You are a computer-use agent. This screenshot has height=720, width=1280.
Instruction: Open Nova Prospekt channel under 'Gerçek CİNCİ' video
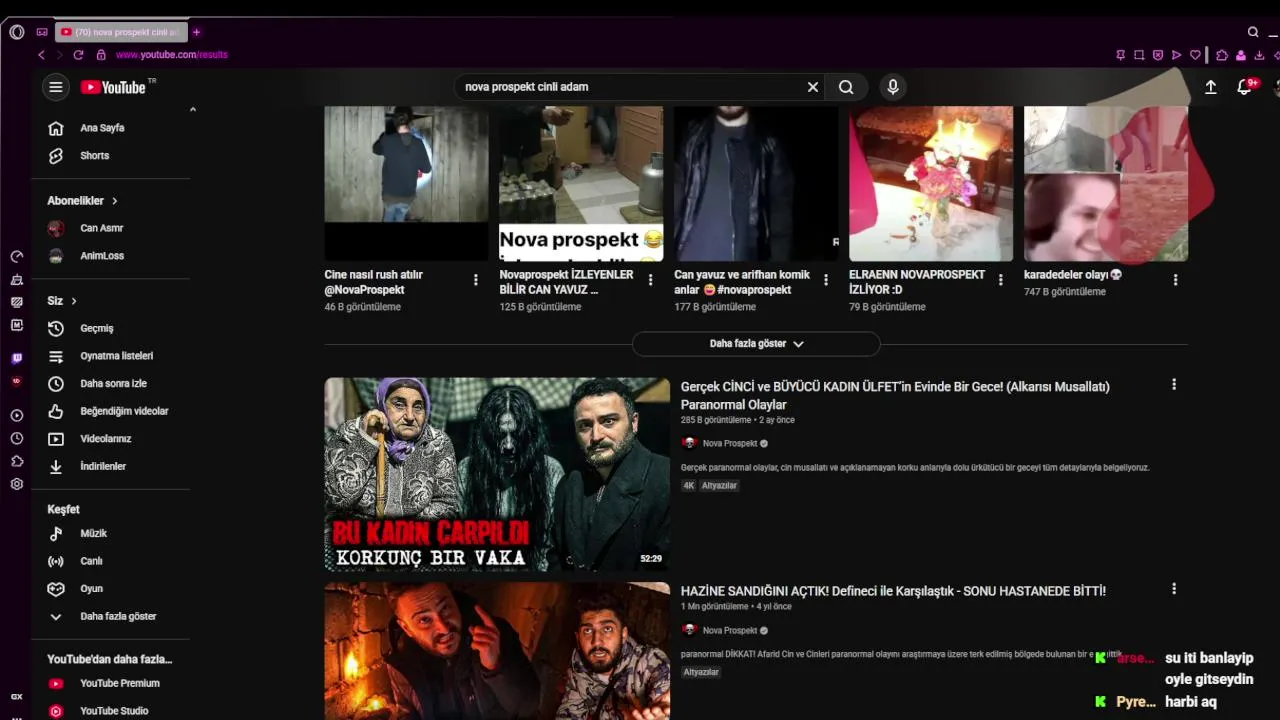730,443
